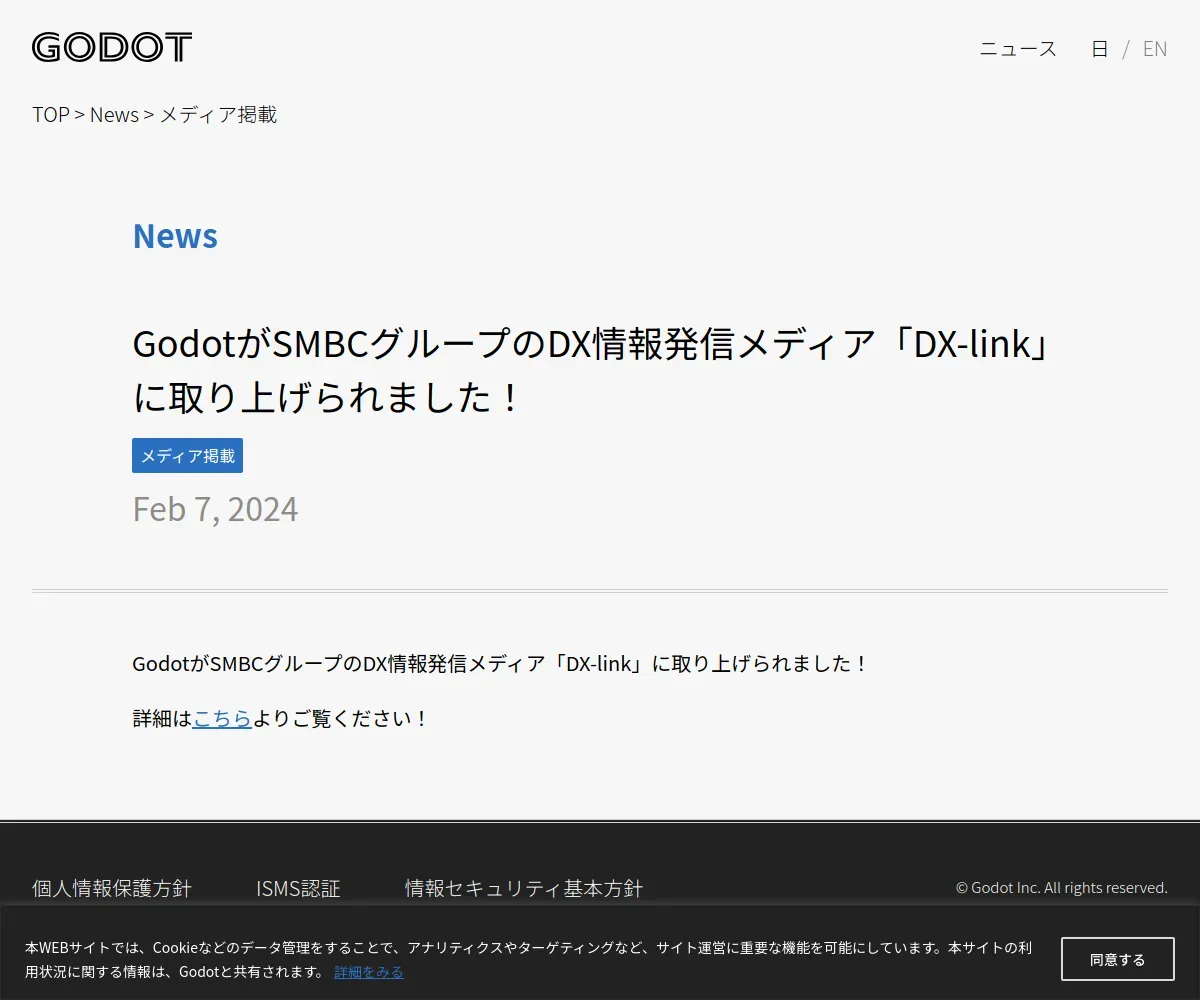Open 詳細をみる cookie details link
Image resolution: width=1200 pixels, height=1000 pixels.
pos(369,971)
